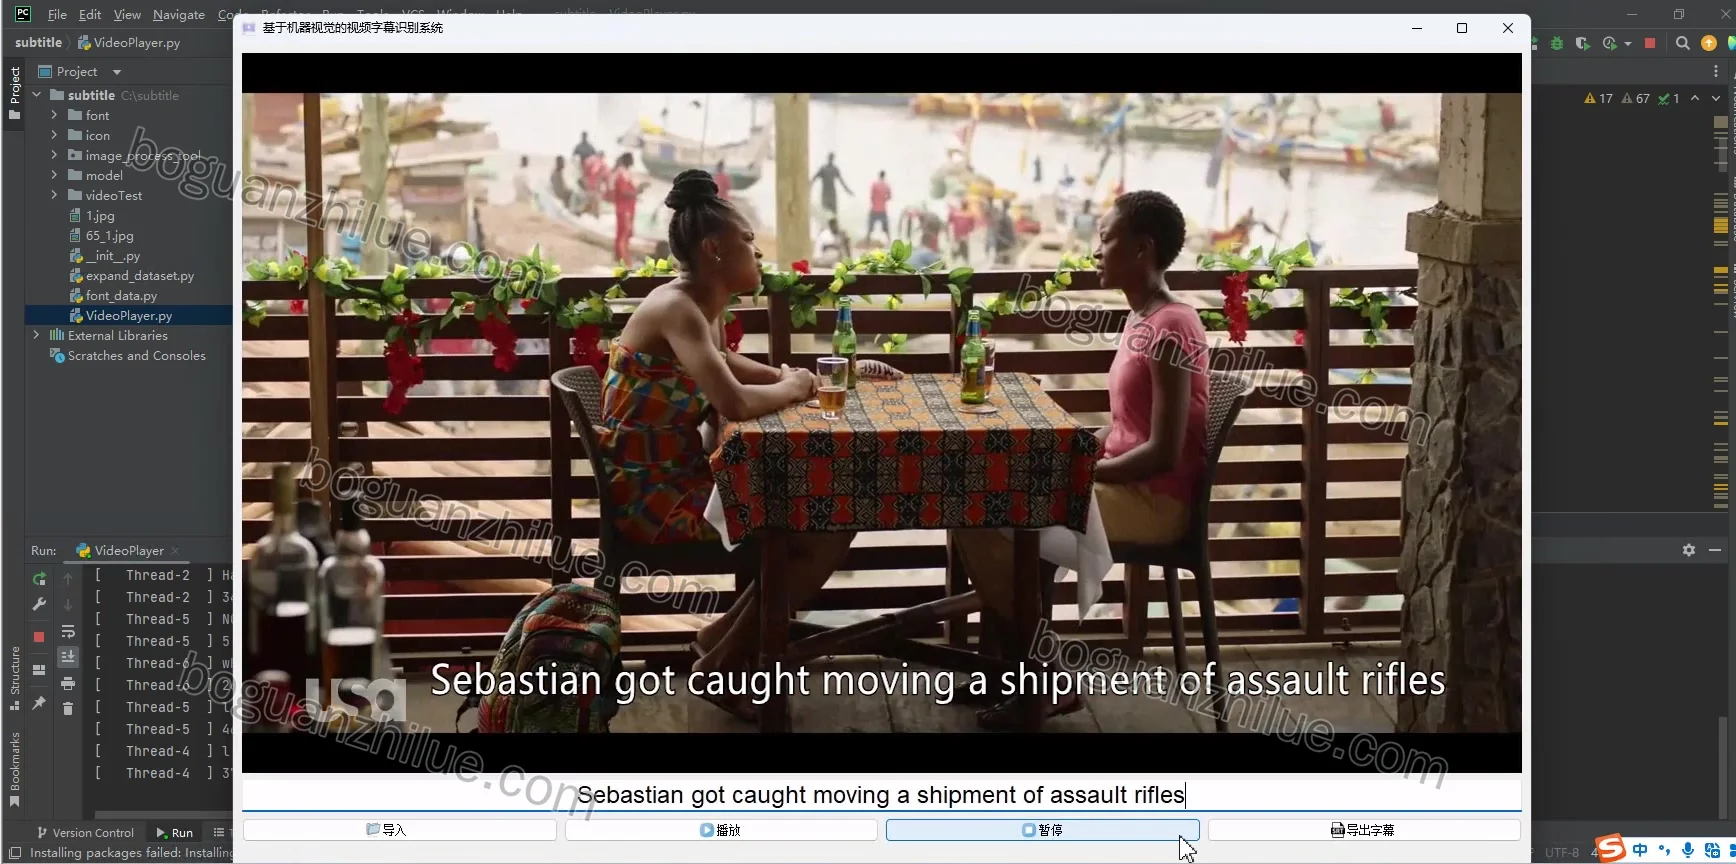Click the Profile clock-run icon in PyCharm
Screen dimensions: 1736x864
pos(1609,43)
